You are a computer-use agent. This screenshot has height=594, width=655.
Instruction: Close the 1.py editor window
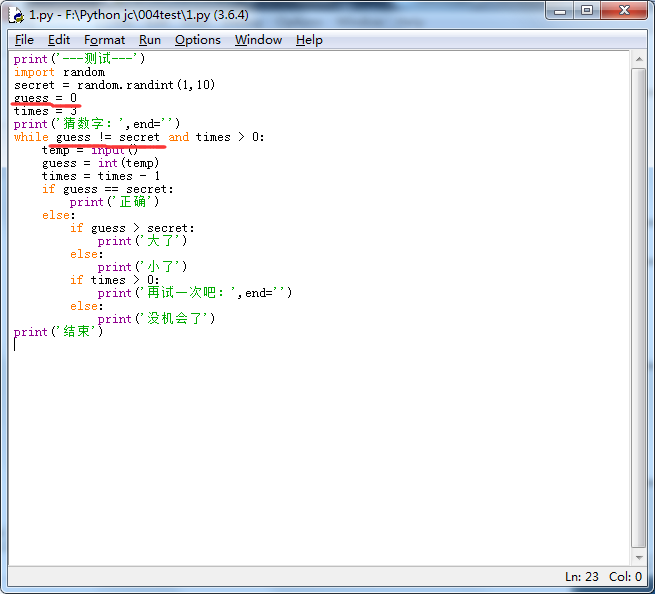pyautogui.click(x=624, y=11)
